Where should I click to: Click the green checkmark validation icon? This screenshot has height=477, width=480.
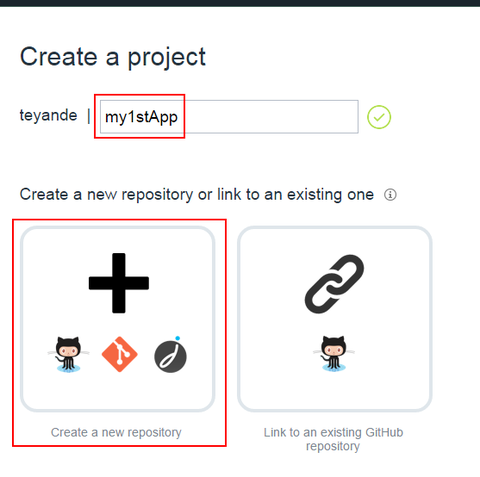pyautogui.click(x=379, y=117)
